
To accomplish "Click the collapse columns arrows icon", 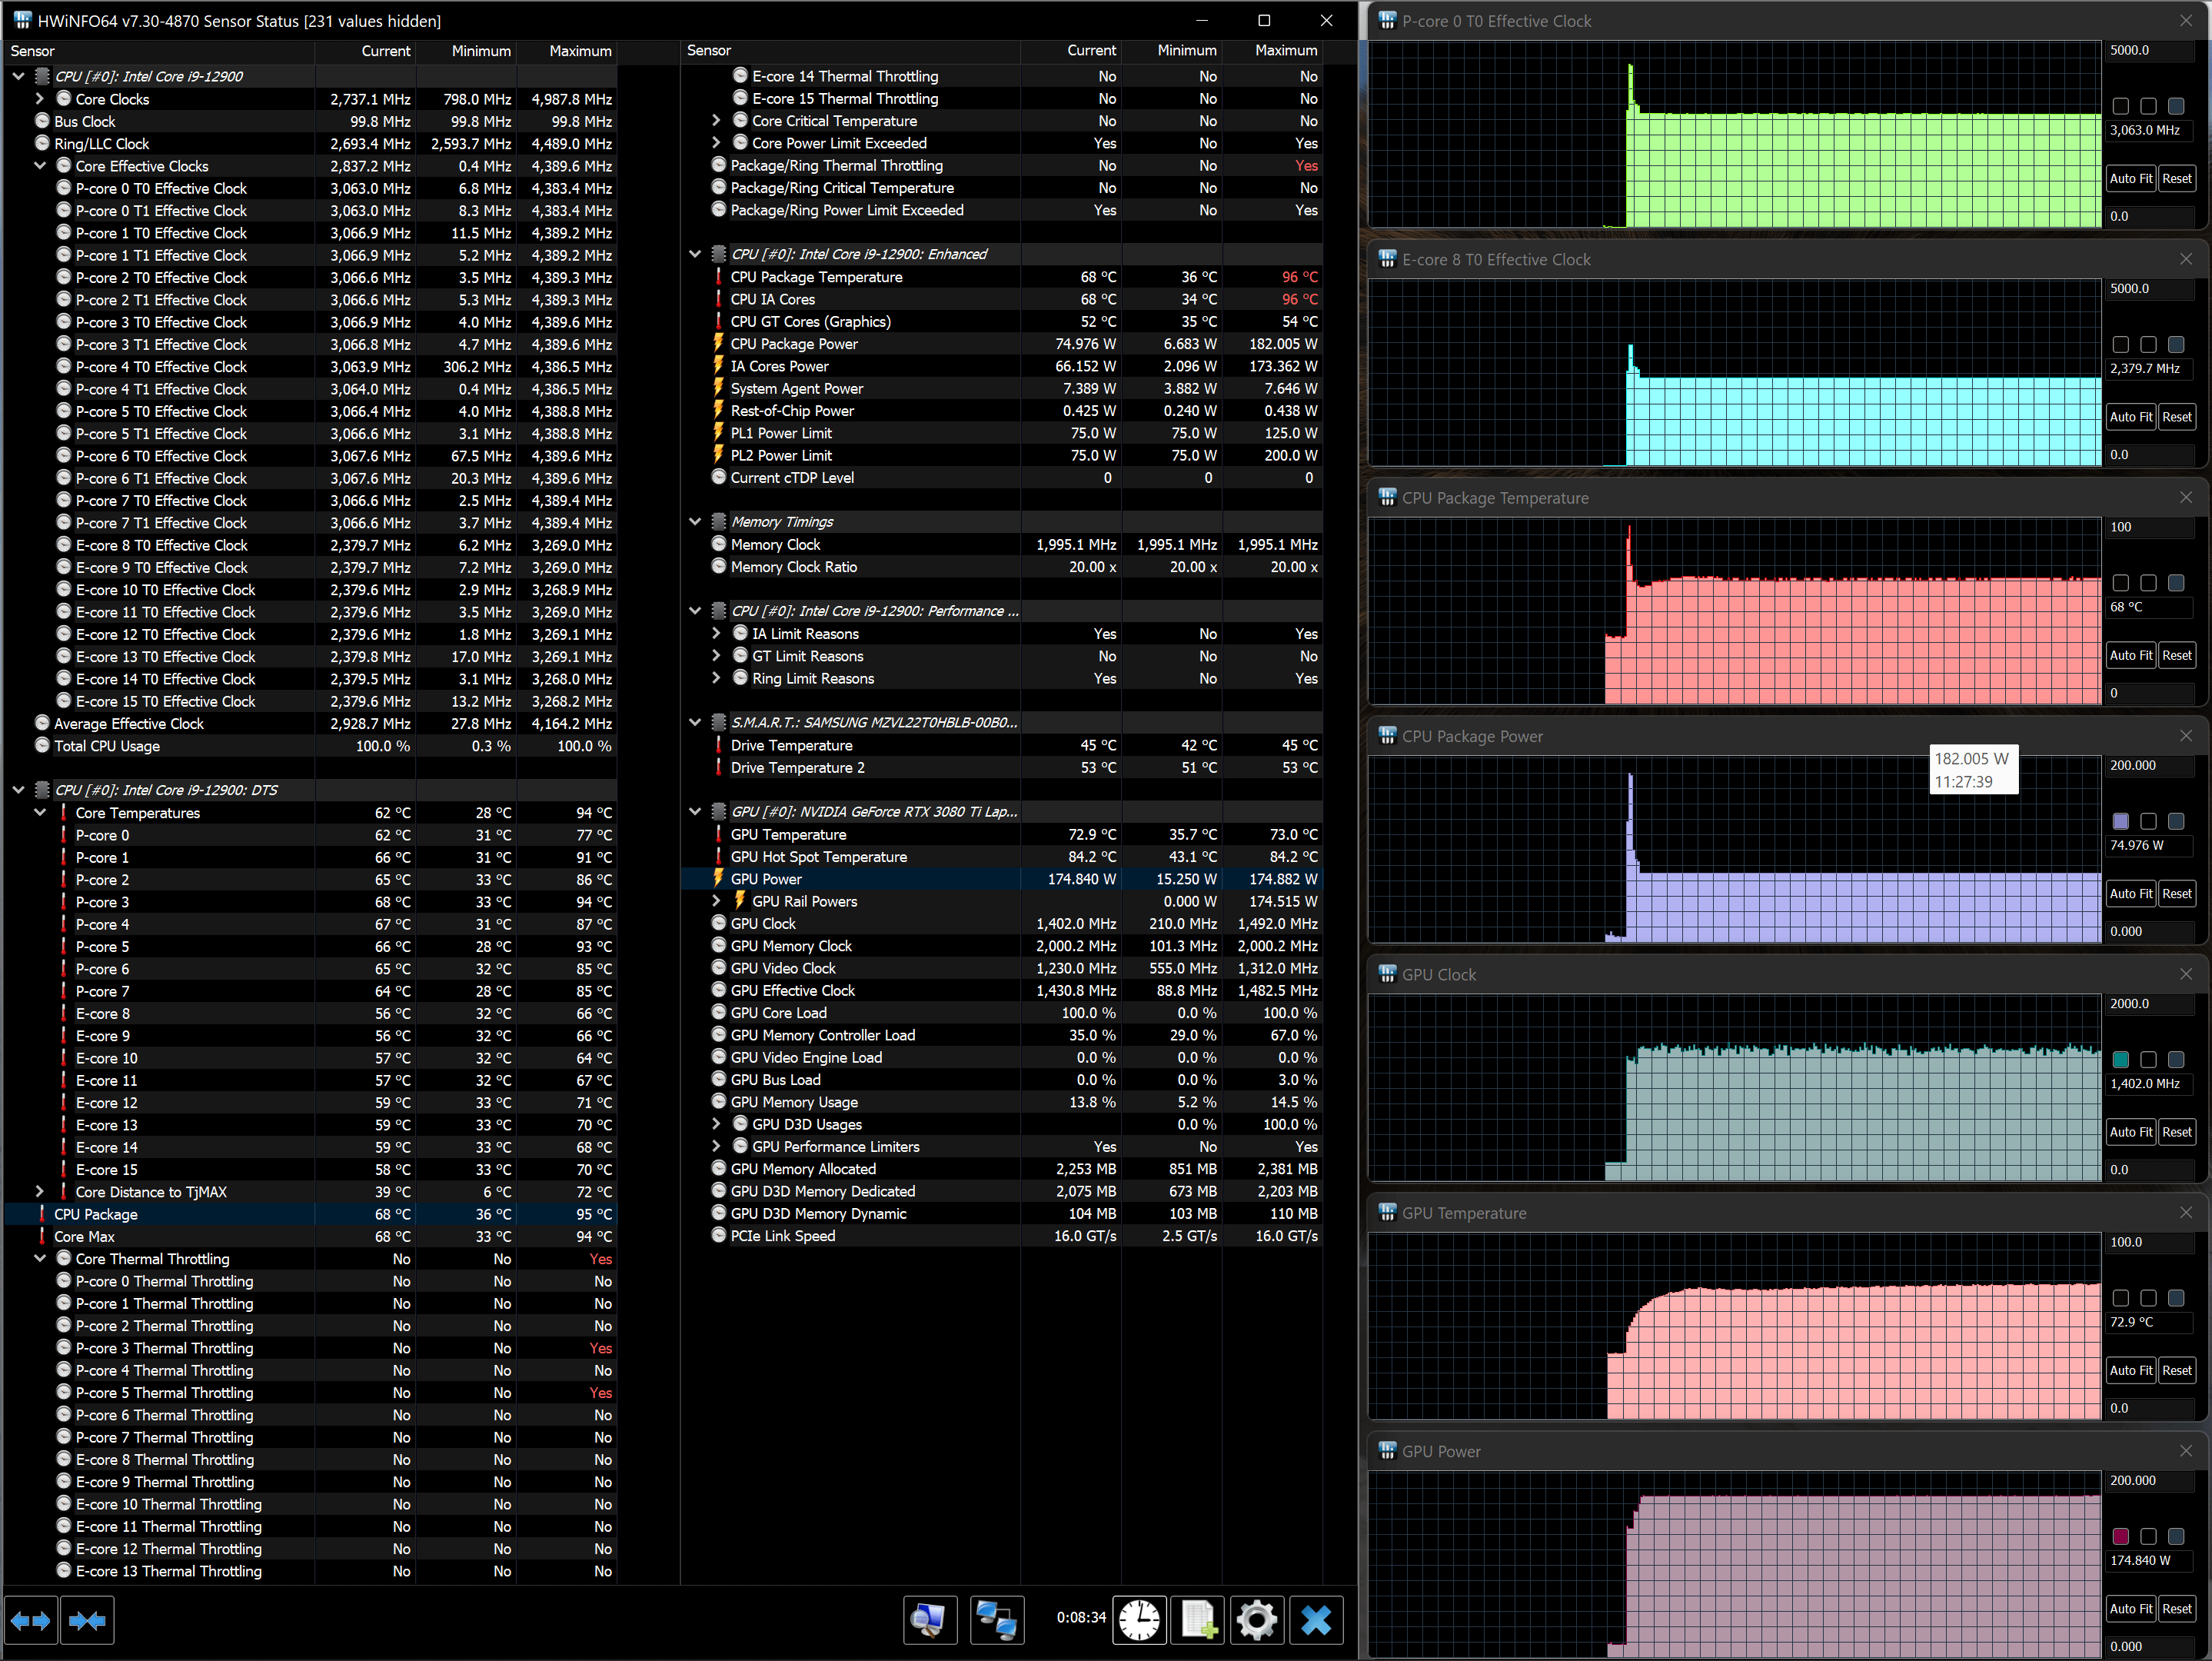I will point(87,1620).
